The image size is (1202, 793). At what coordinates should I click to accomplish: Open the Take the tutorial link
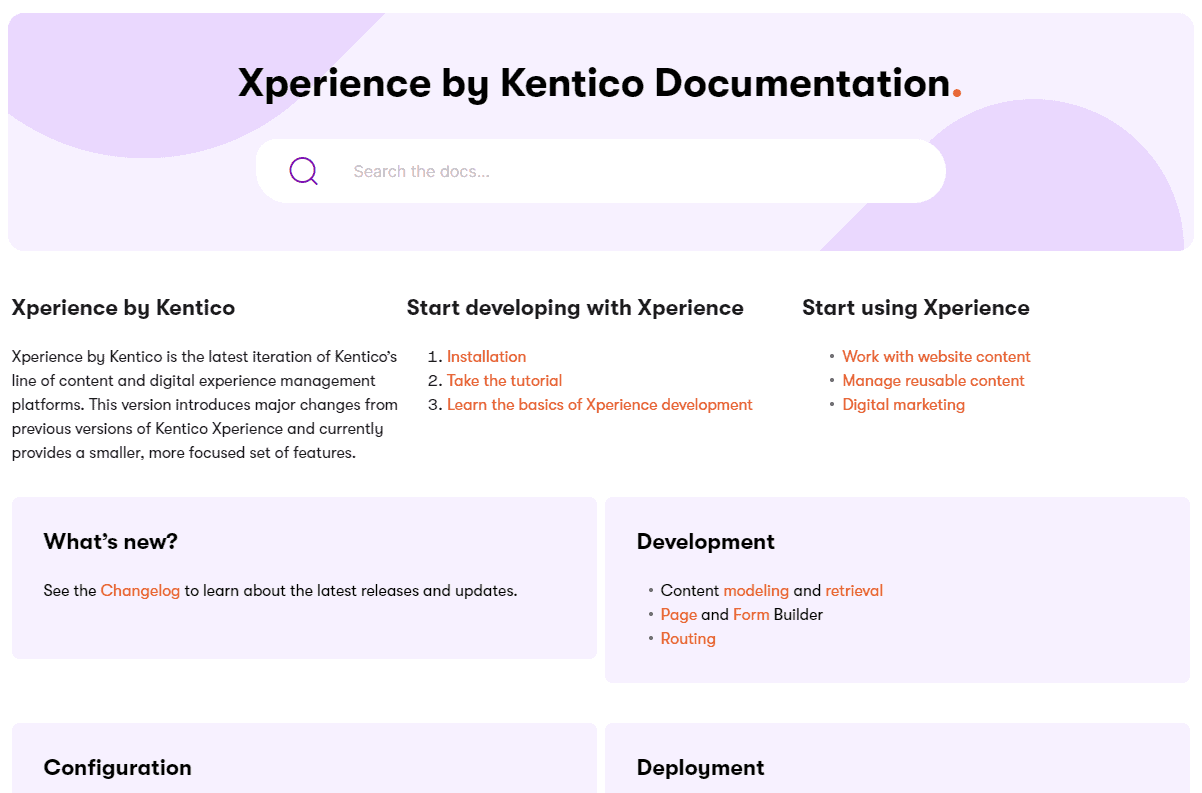504,380
